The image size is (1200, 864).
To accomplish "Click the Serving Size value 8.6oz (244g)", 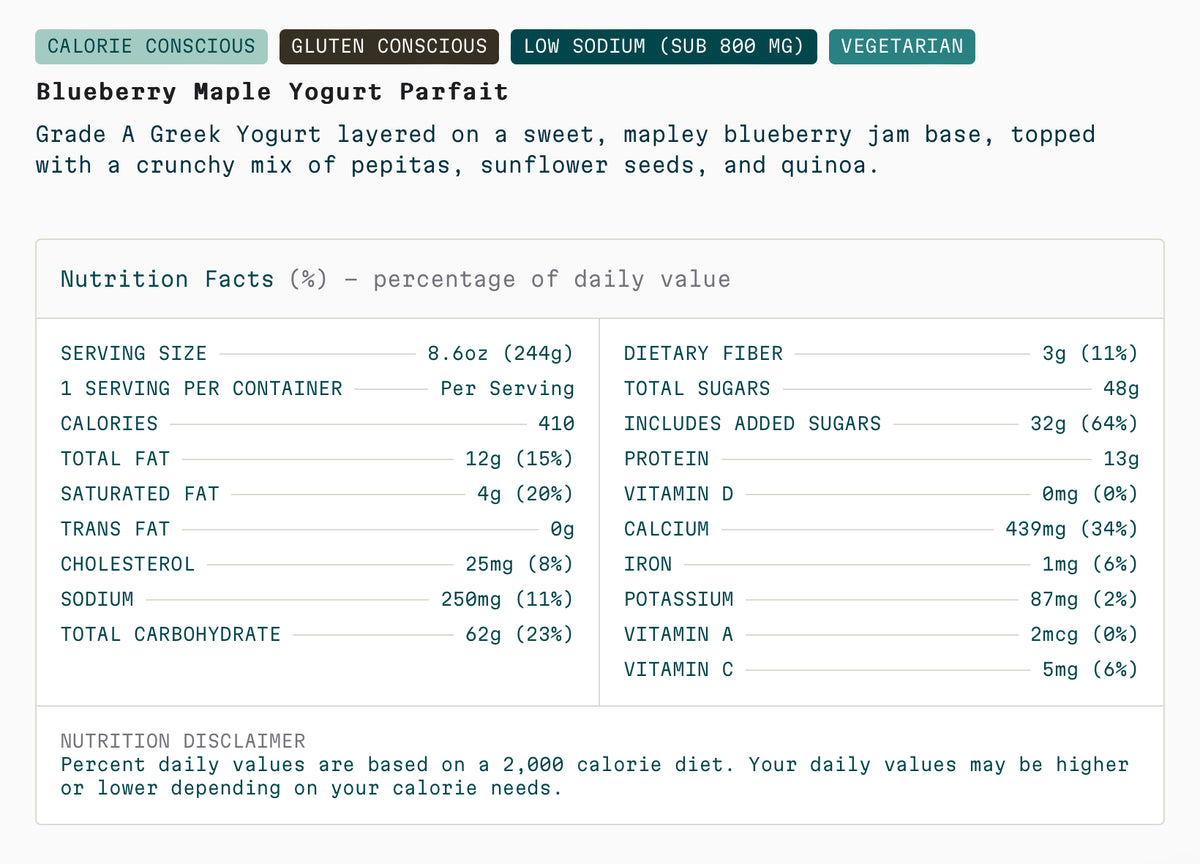I will coord(501,353).
